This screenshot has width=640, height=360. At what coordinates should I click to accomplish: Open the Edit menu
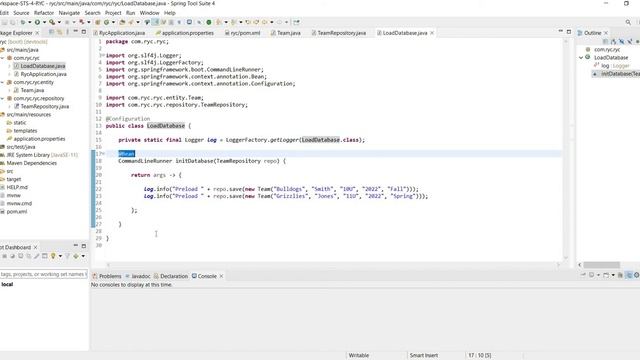click(4, 13)
